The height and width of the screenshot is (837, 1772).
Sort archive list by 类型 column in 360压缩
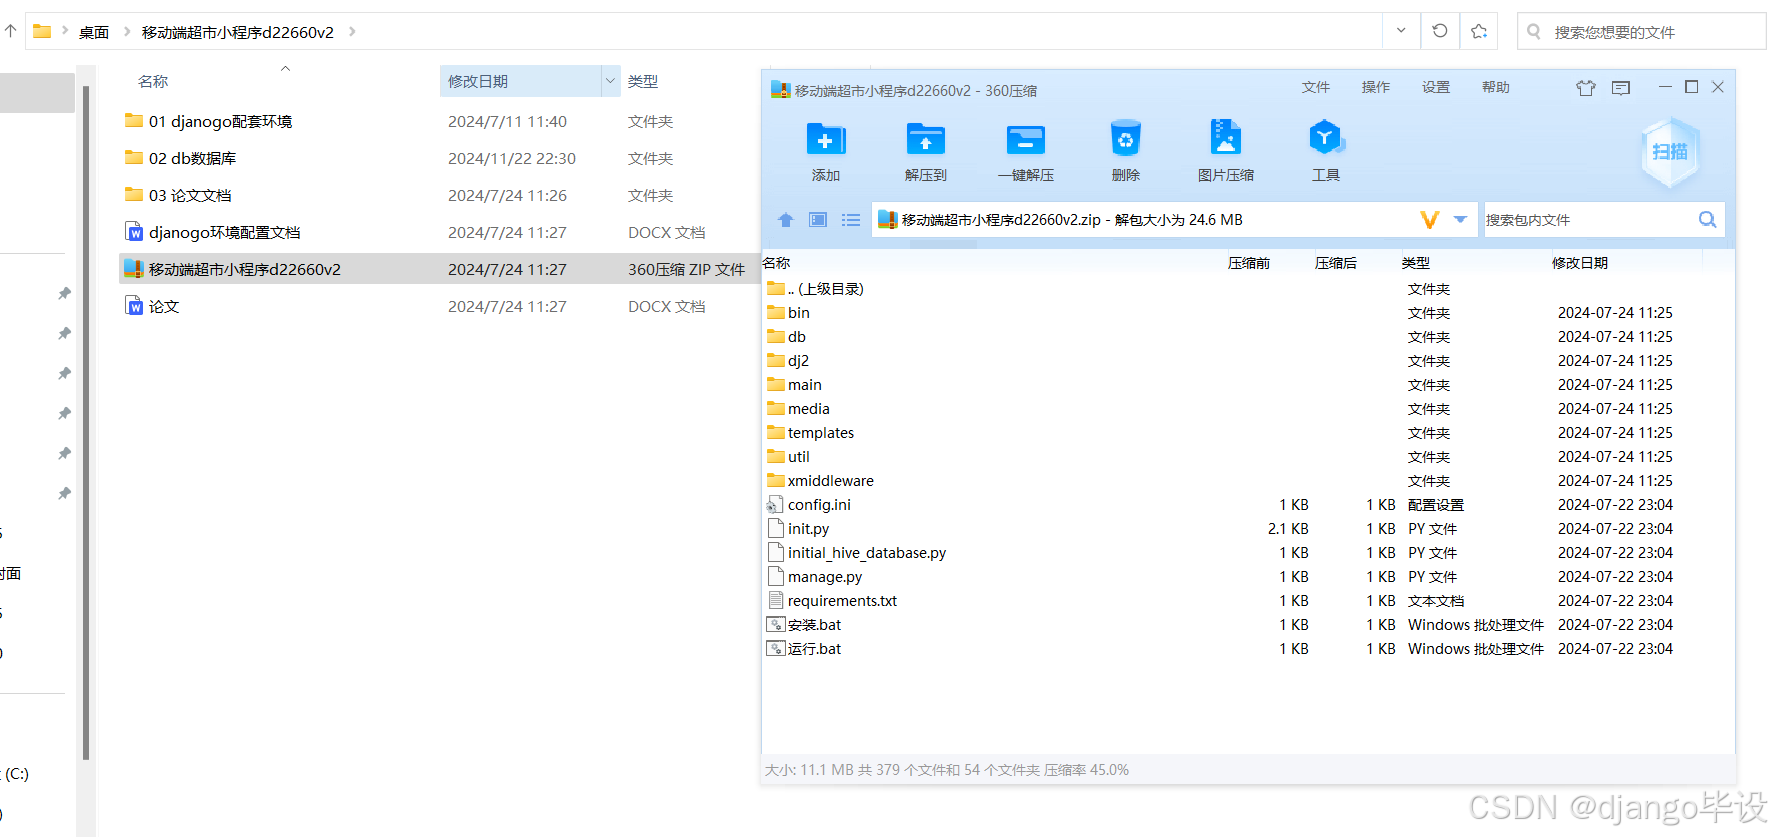click(1416, 263)
